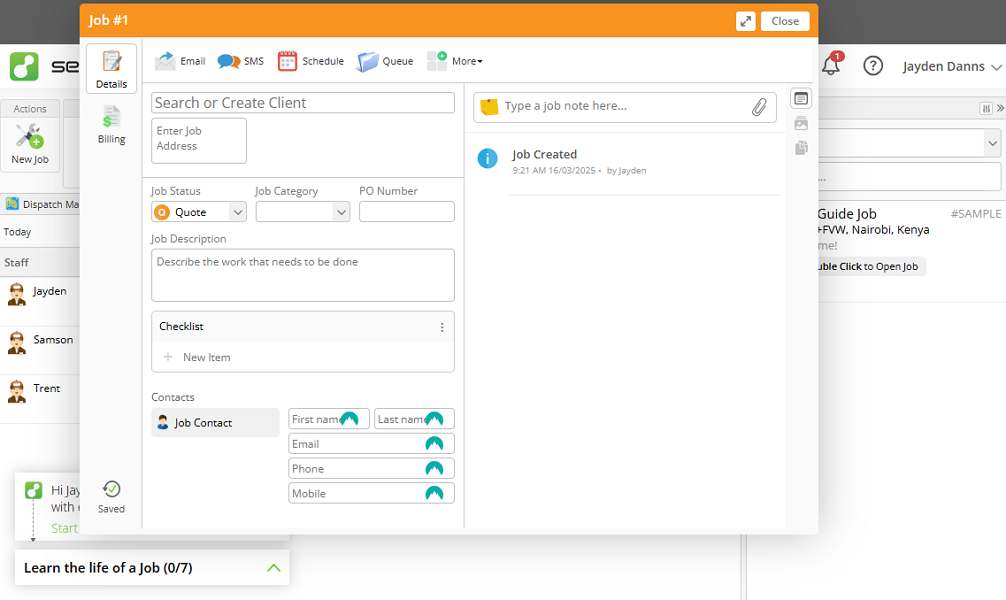
Task: Click the contact Phone field
Action: 371,468
